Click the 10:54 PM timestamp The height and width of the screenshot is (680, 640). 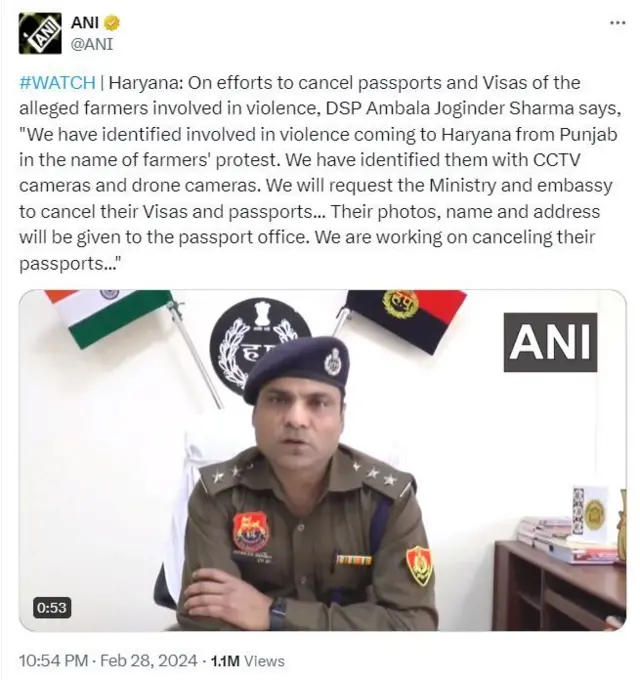(x=54, y=661)
